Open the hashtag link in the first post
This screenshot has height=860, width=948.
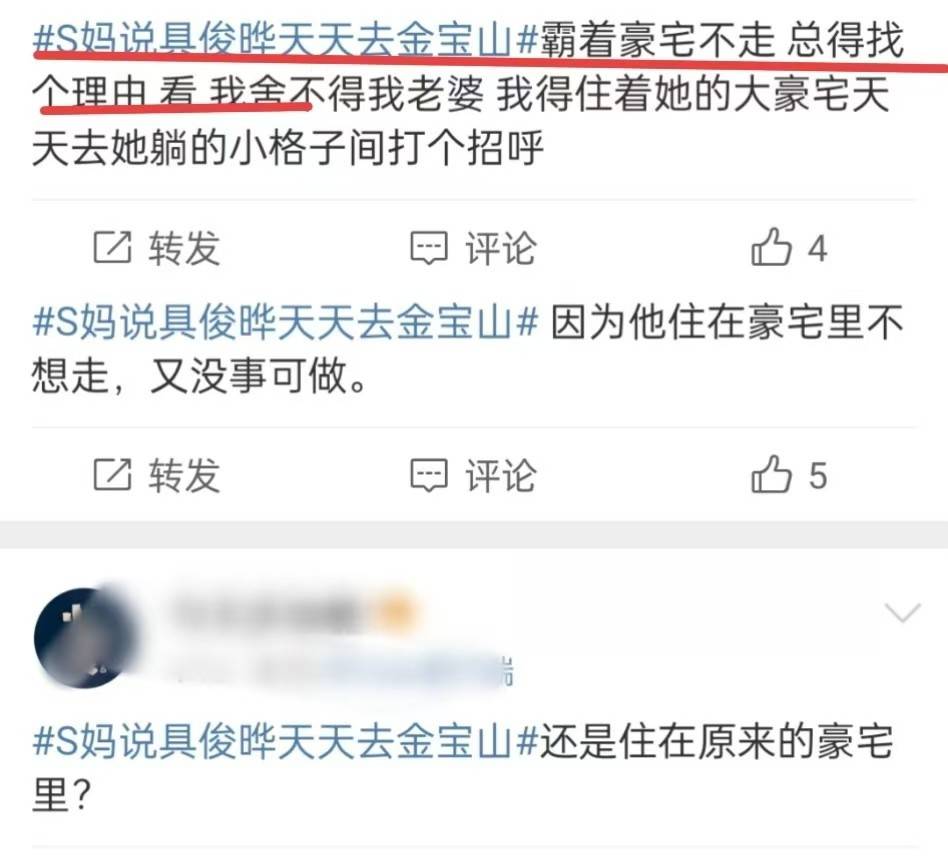pos(285,40)
